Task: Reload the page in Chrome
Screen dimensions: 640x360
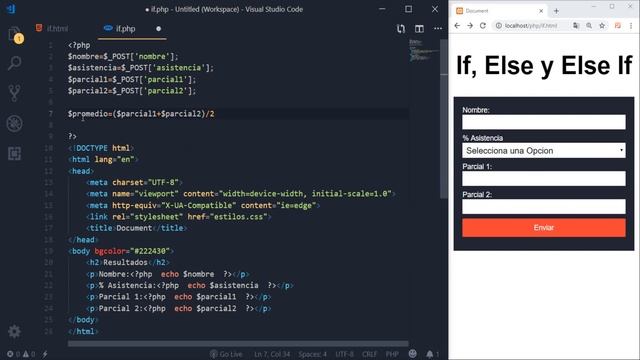Action: point(483,26)
